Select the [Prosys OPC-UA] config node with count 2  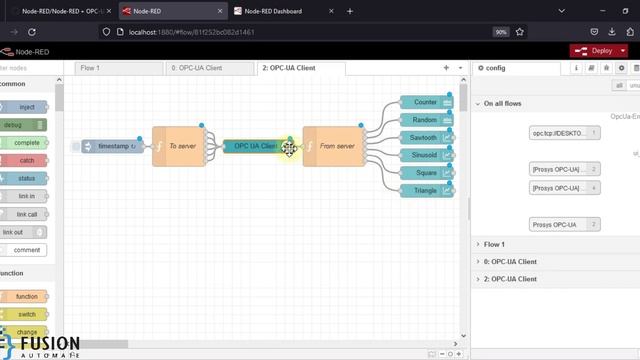(x=564, y=169)
